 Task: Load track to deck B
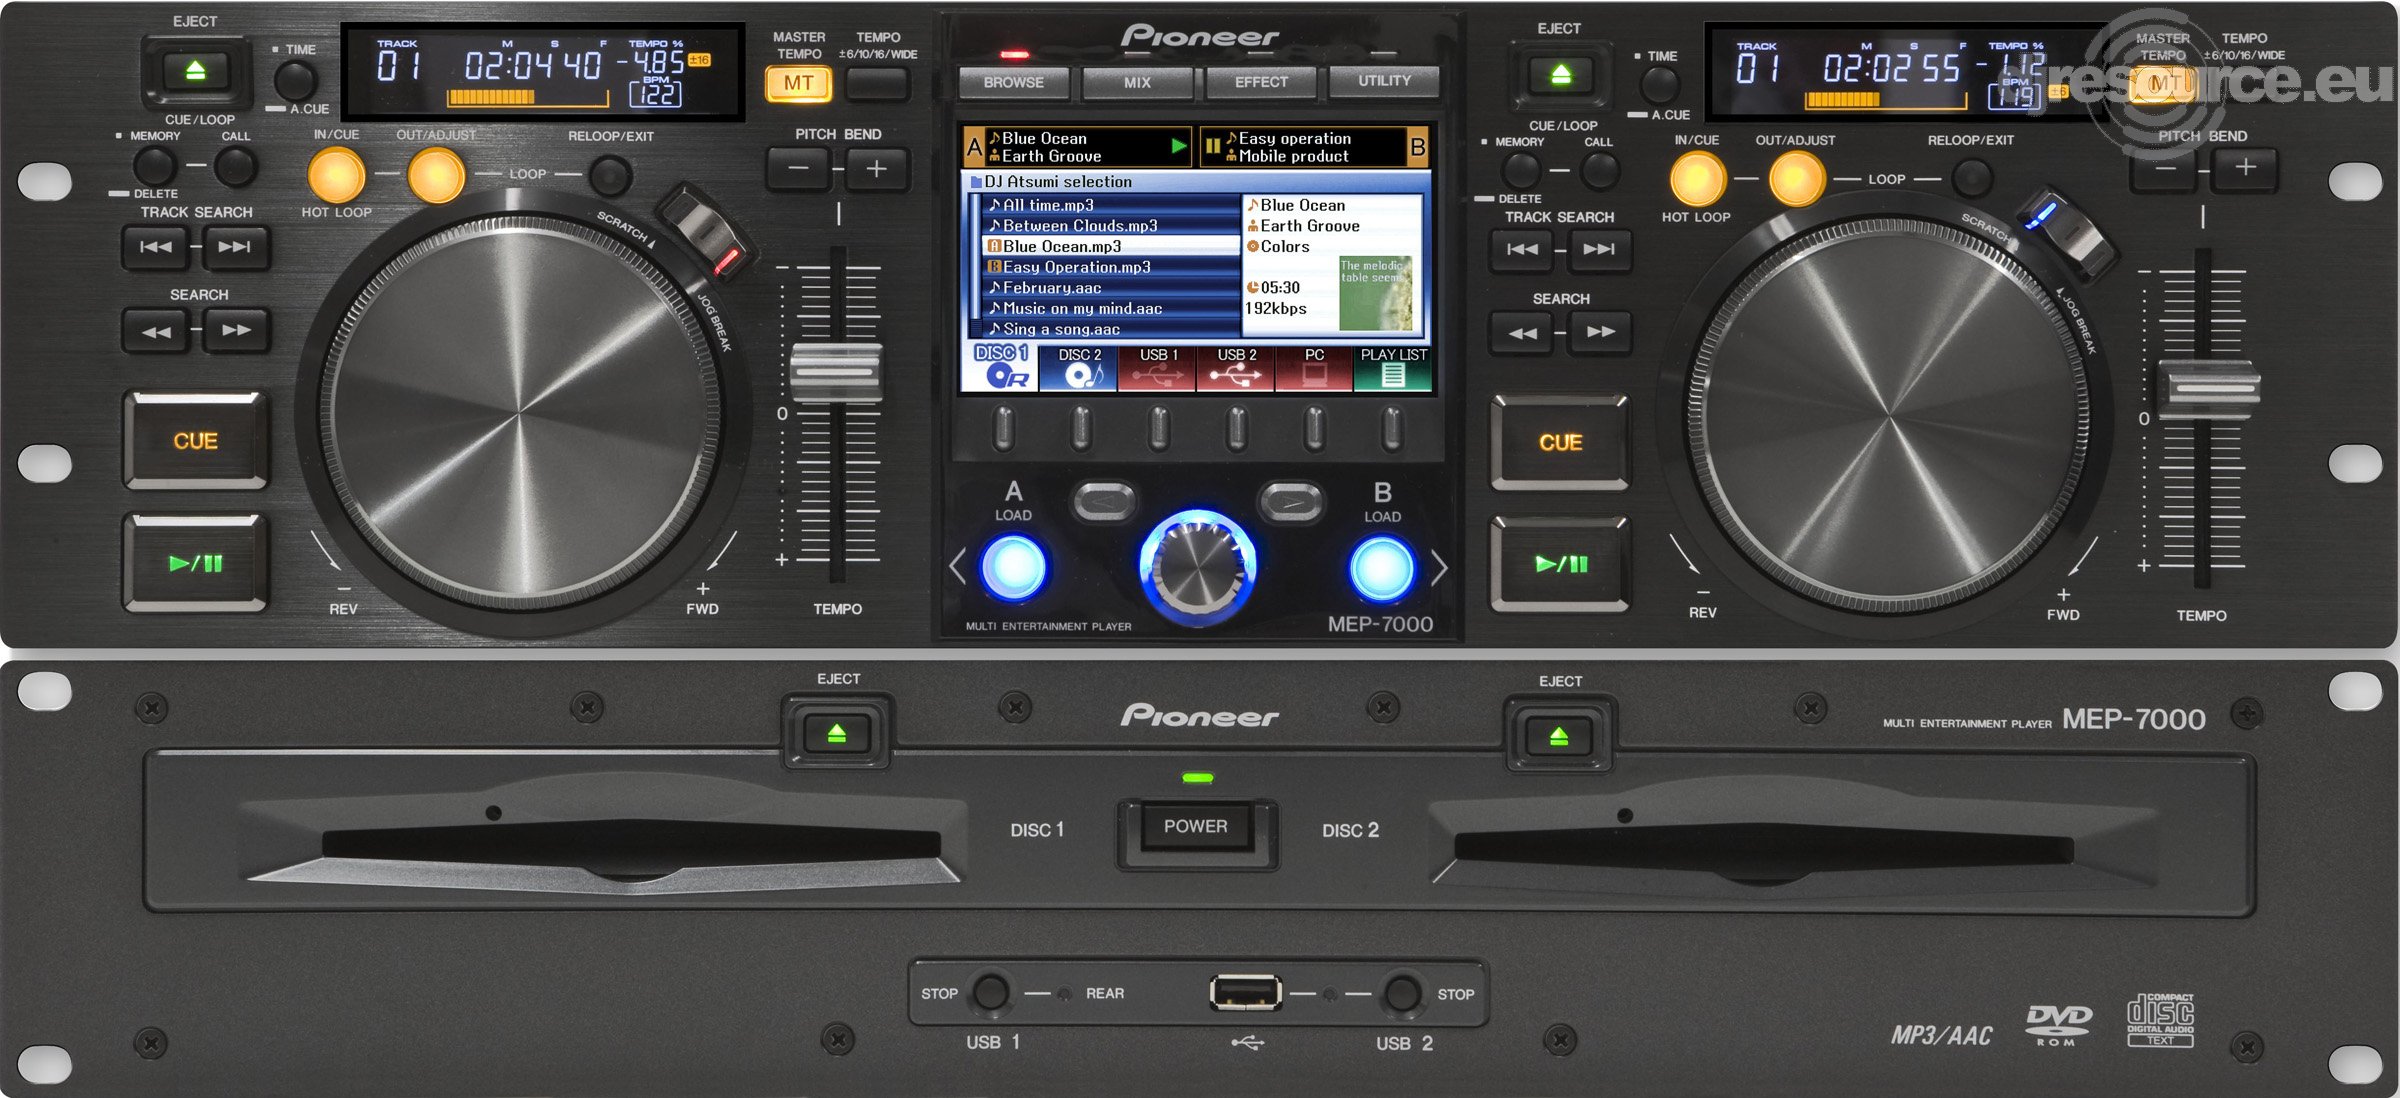pyautogui.click(x=1382, y=568)
